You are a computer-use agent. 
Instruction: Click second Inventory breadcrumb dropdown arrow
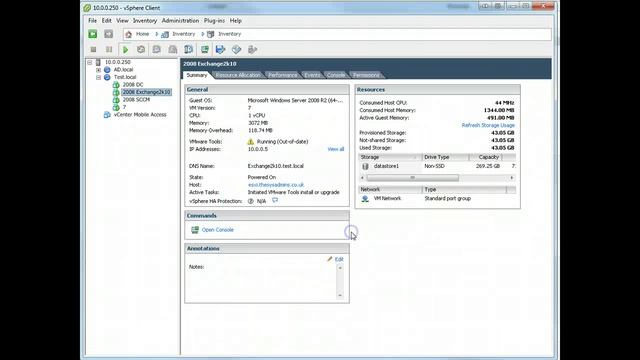(202, 34)
